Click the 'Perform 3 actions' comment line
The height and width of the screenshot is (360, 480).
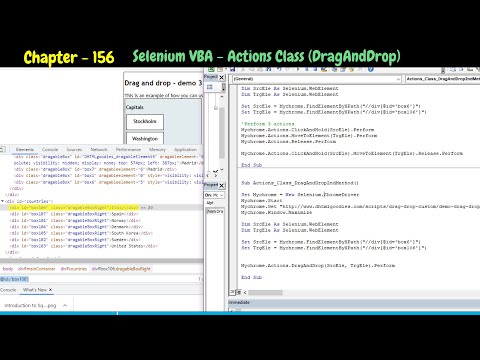[268, 124]
